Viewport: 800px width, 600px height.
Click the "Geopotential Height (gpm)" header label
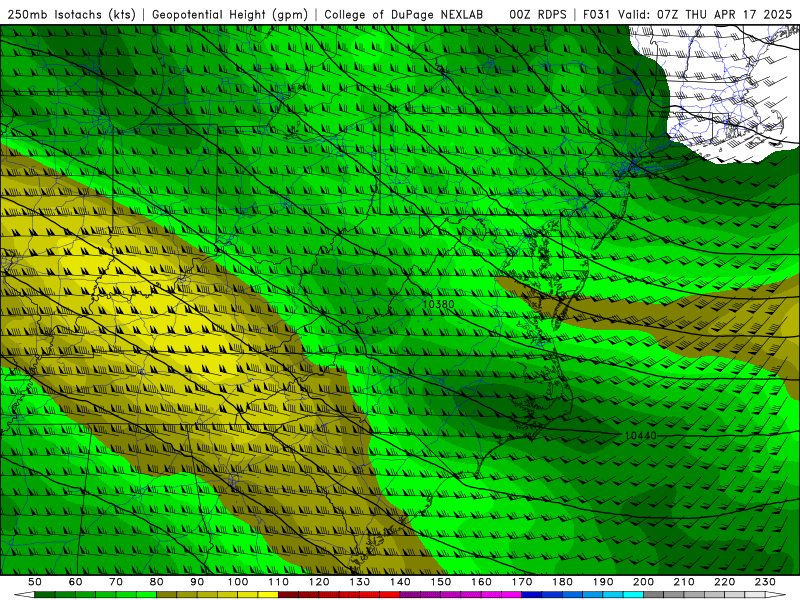coord(230,15)
